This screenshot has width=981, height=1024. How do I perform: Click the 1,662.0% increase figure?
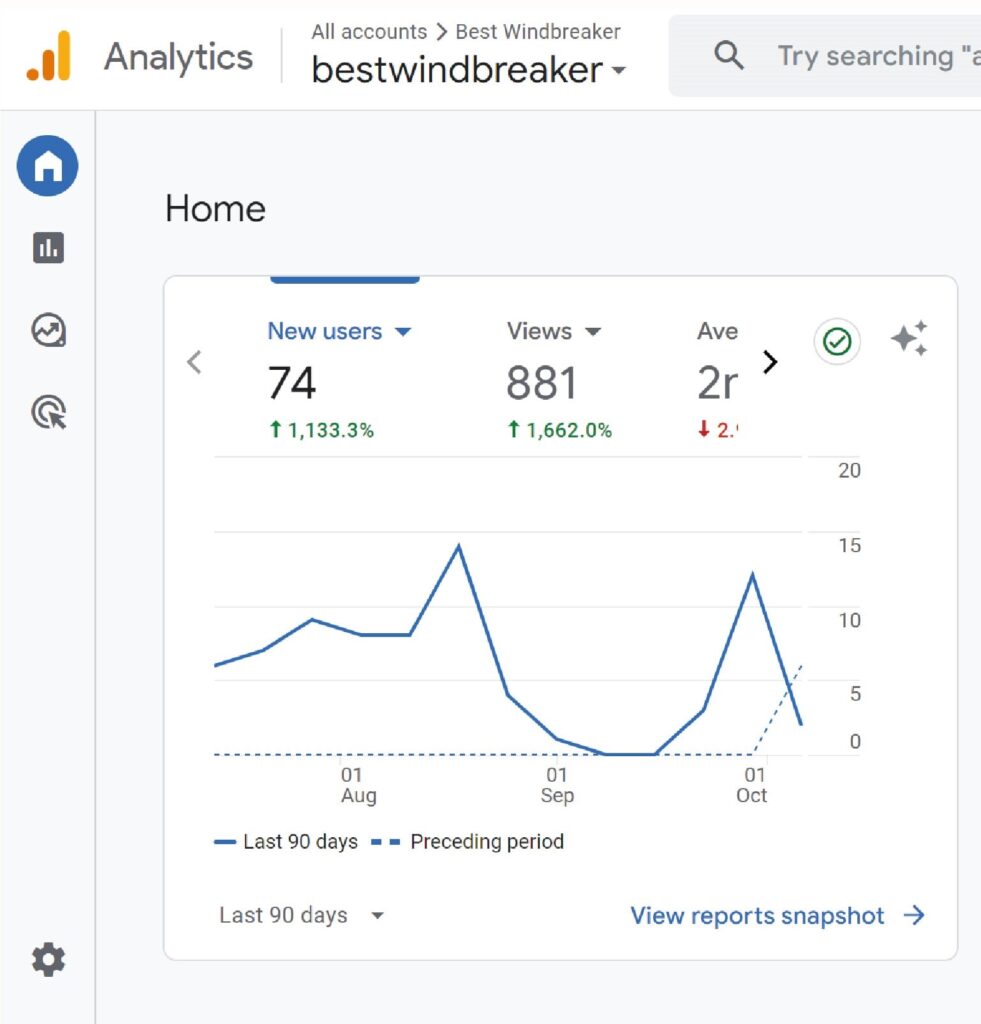(560, 430)
